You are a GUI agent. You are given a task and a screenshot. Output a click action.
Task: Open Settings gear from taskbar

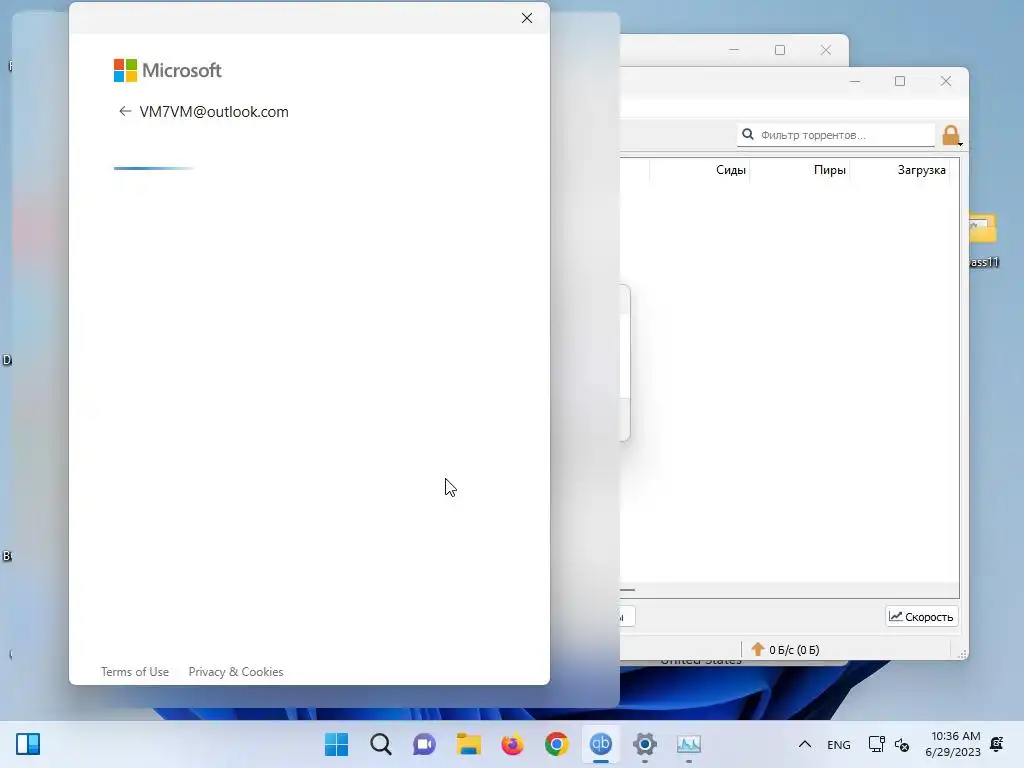[x=645, y=744]
